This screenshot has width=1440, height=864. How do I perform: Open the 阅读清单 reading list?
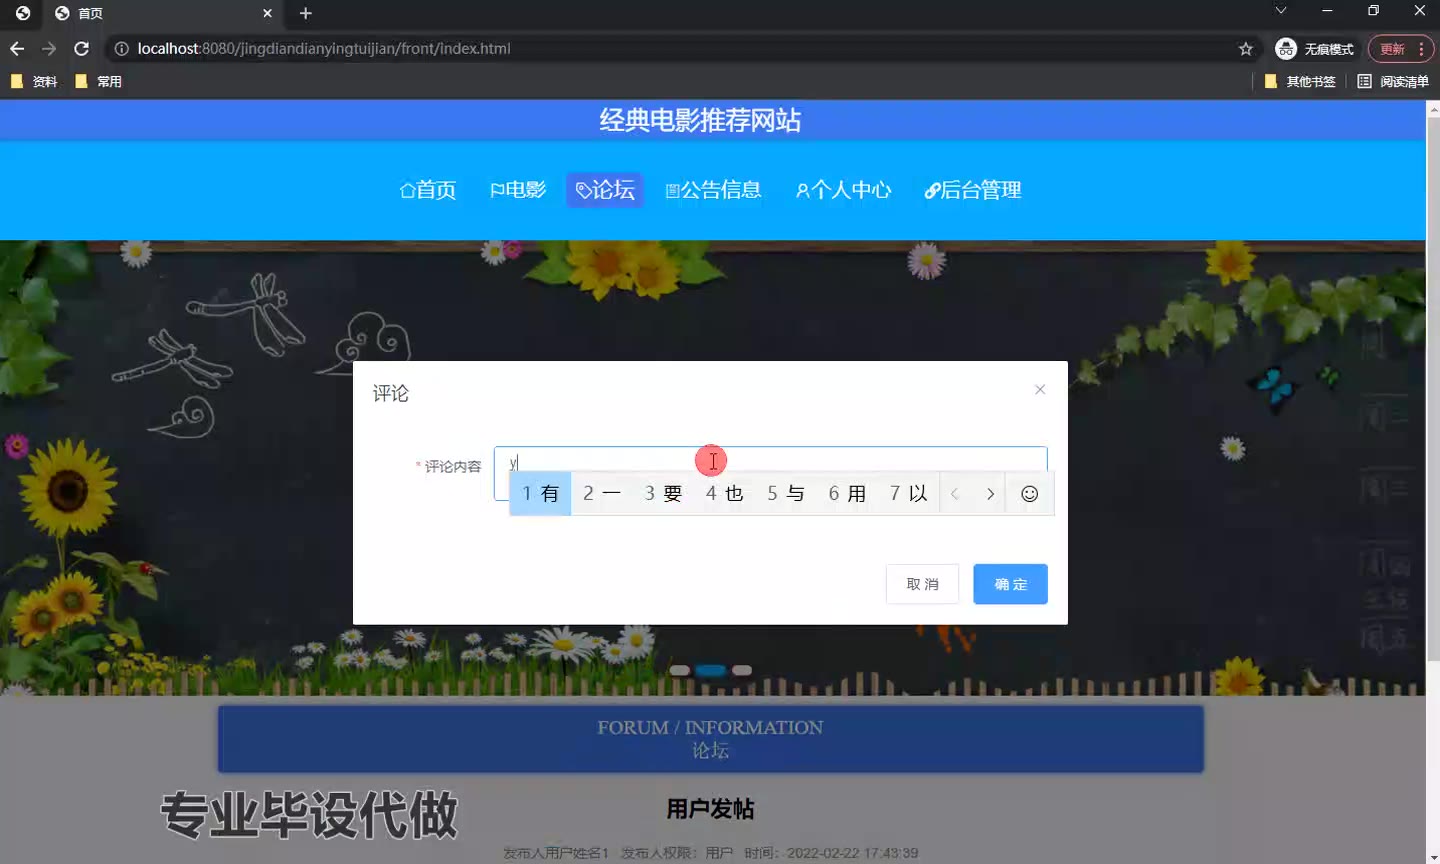1393,82
